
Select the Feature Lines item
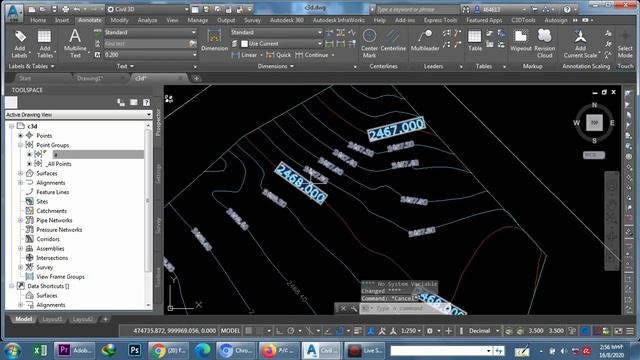pos(53,192)
